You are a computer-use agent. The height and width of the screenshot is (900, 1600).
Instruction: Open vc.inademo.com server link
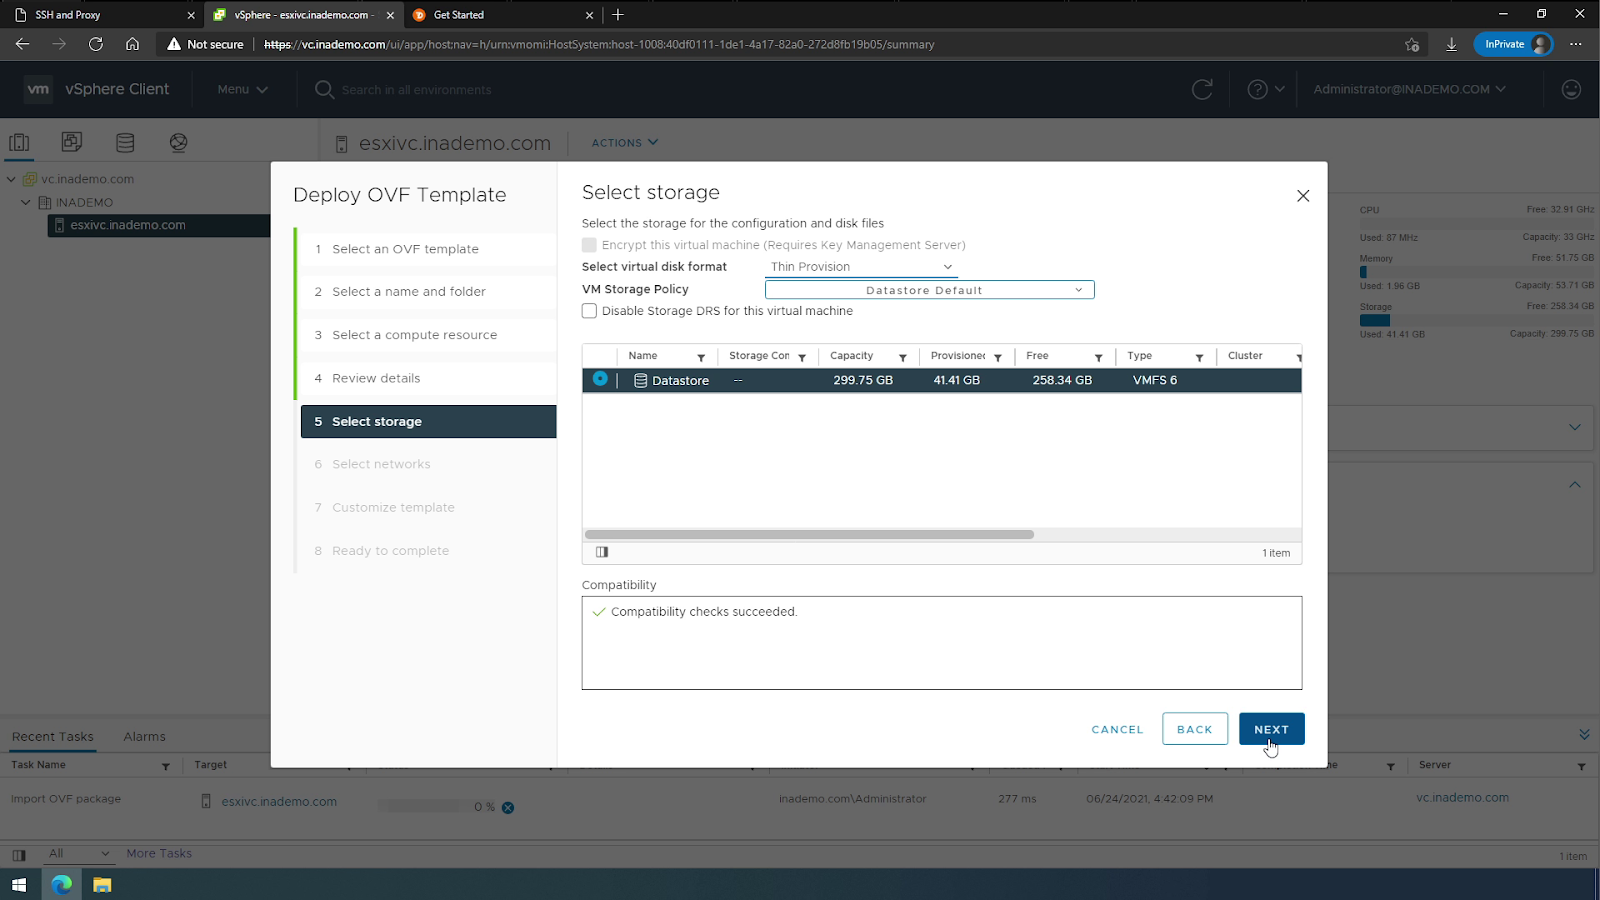coord(1462,798)
